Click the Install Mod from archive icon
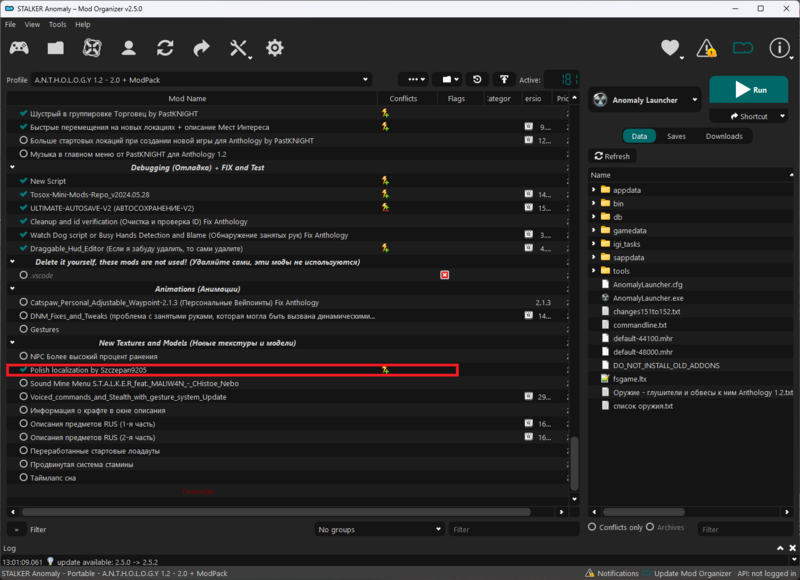Image resolution: width=800 pixels, height=580 pixels. [x=55, y=47]
